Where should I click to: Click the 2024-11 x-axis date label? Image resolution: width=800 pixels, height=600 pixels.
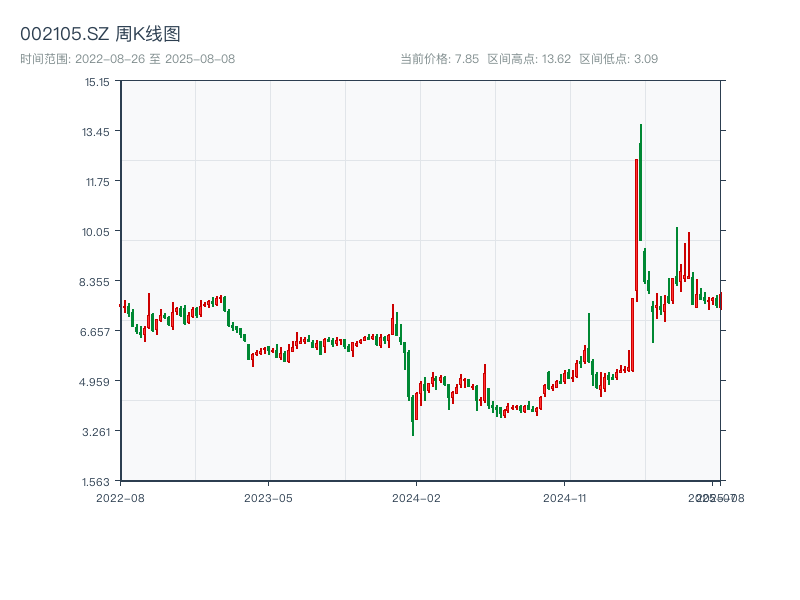[x=566, y=497]
